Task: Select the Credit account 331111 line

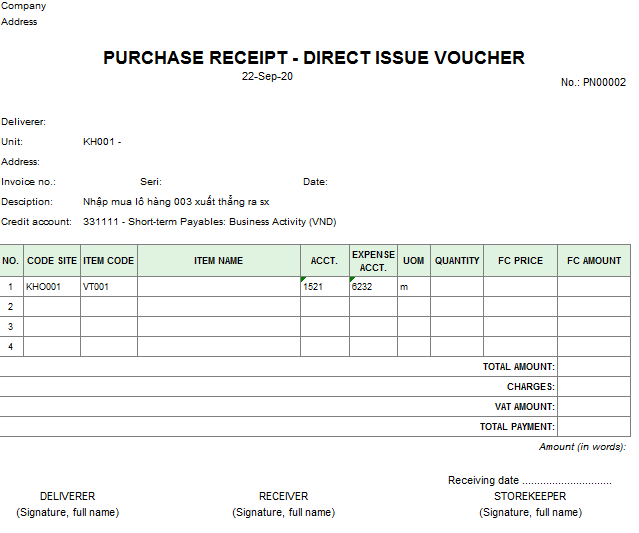Action: (209, 222)
